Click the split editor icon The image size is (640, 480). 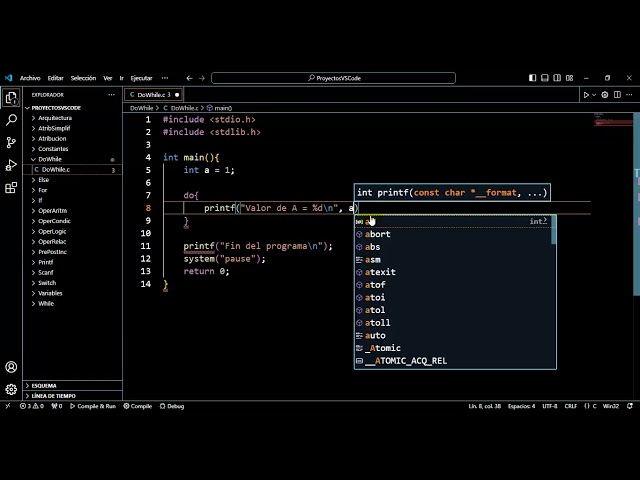tap(618, 95)
